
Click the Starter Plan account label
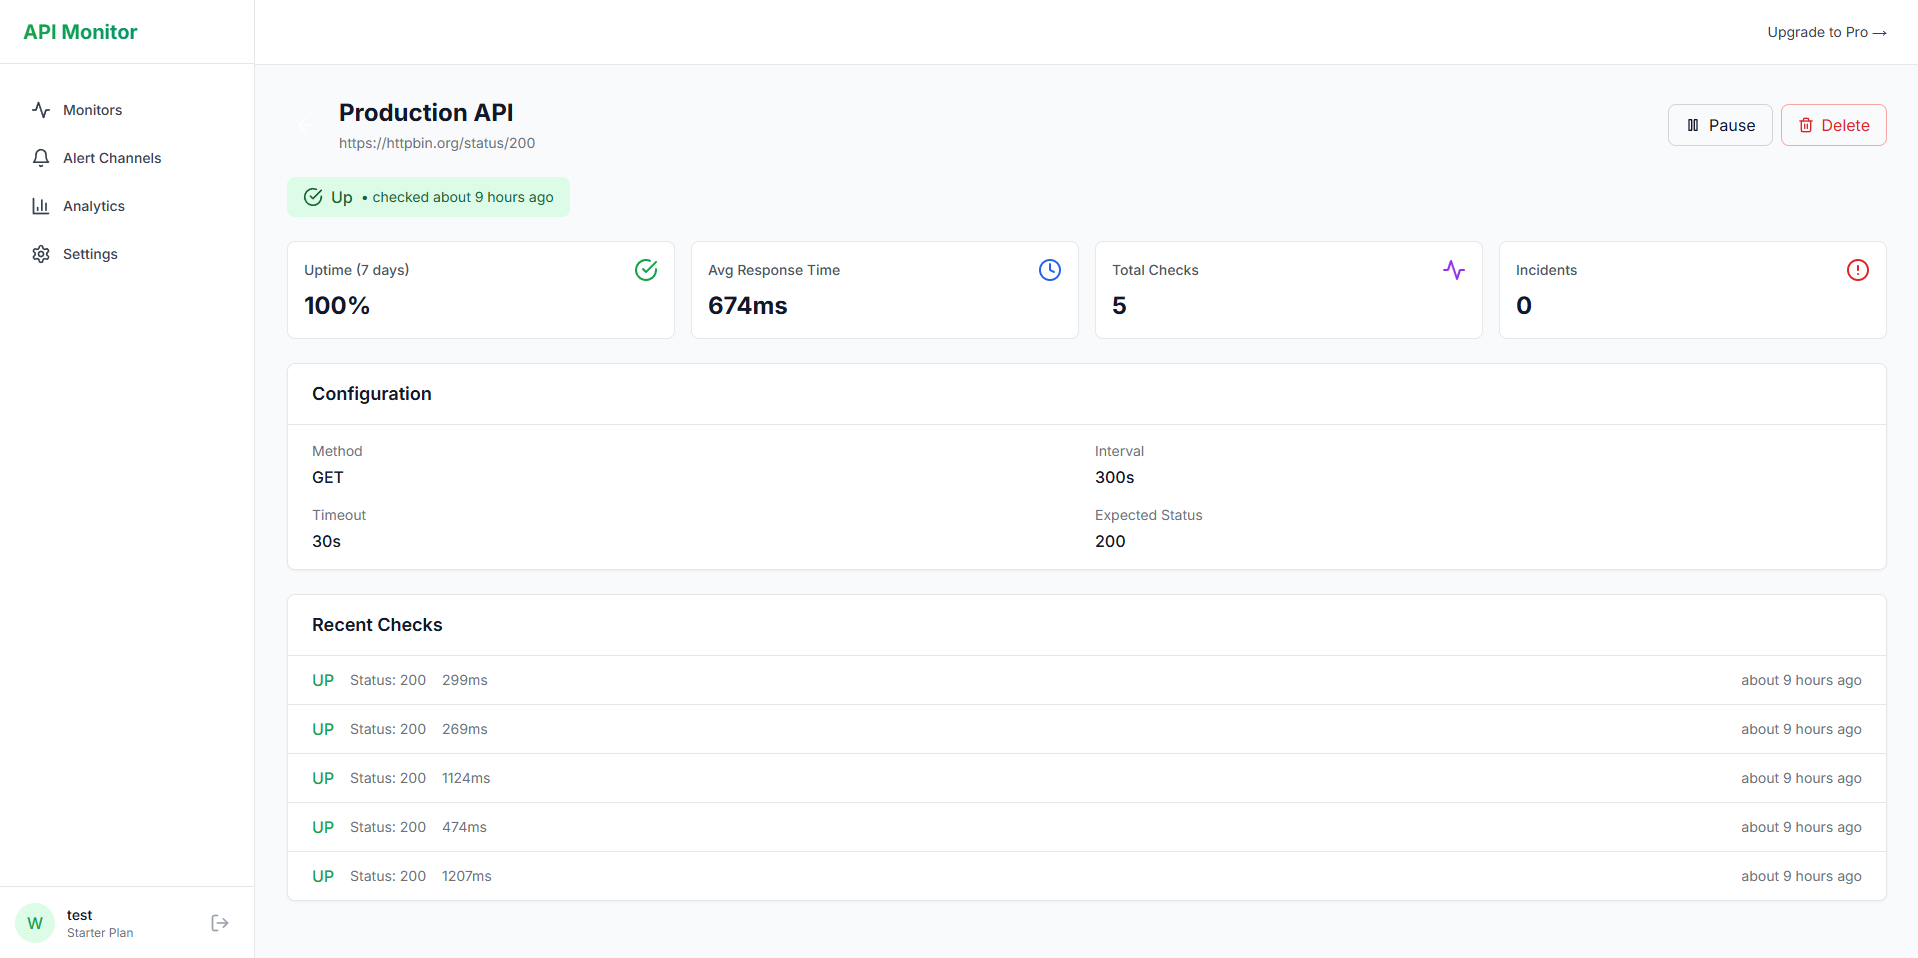tap(99, 933)
